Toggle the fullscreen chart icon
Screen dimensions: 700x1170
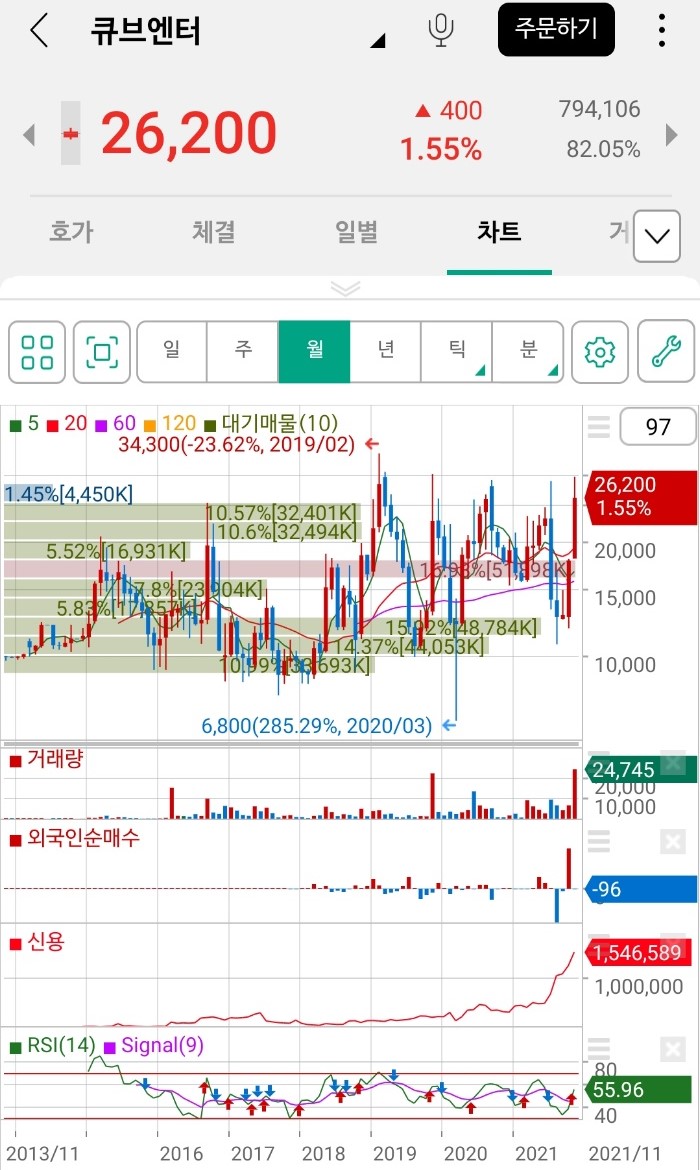tap(102, 352)
